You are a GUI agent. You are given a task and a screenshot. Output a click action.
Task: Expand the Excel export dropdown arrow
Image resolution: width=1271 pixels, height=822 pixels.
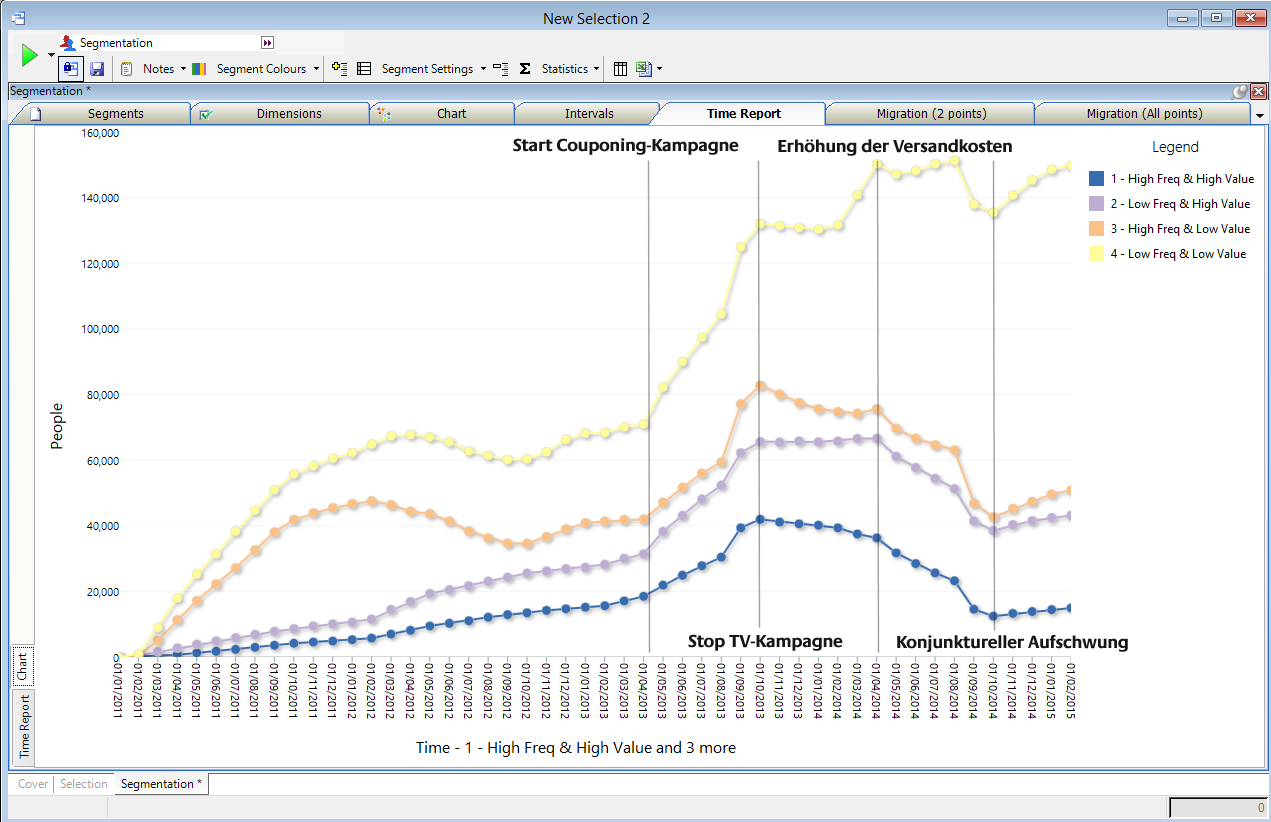659,69
